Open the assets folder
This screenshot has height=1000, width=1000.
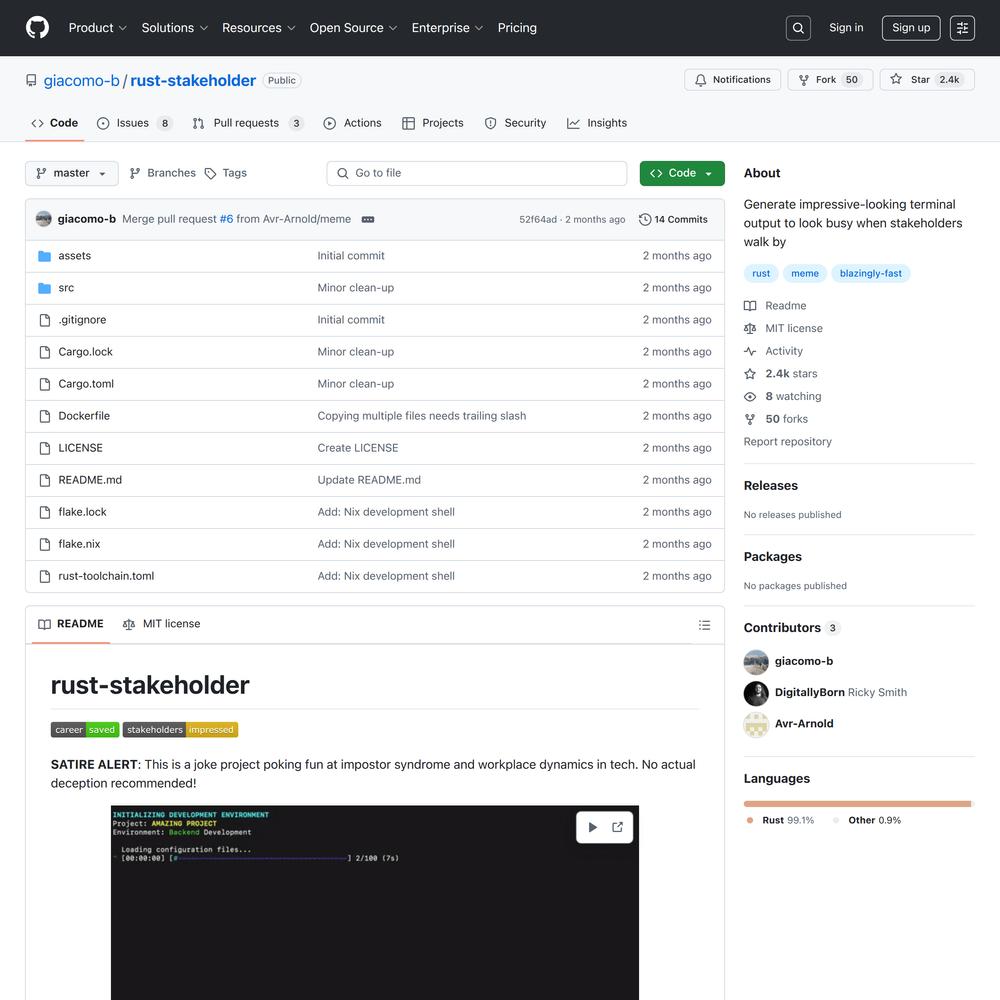(x=75, y=256)
